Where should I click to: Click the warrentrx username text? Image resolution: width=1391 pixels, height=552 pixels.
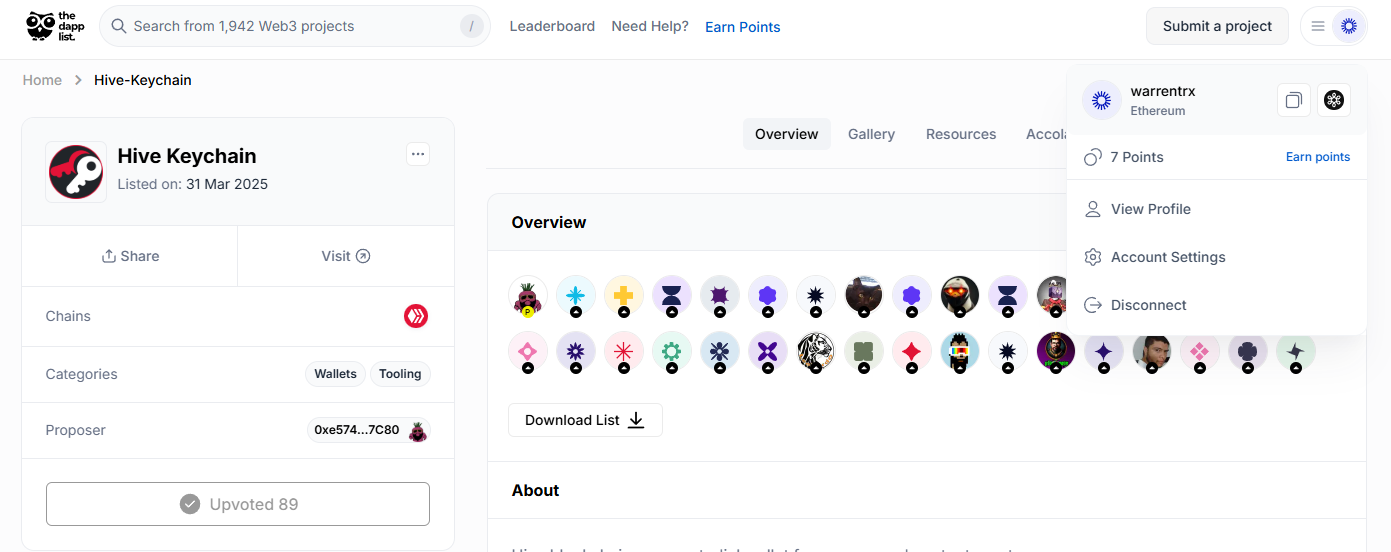tap(1163, 91)
